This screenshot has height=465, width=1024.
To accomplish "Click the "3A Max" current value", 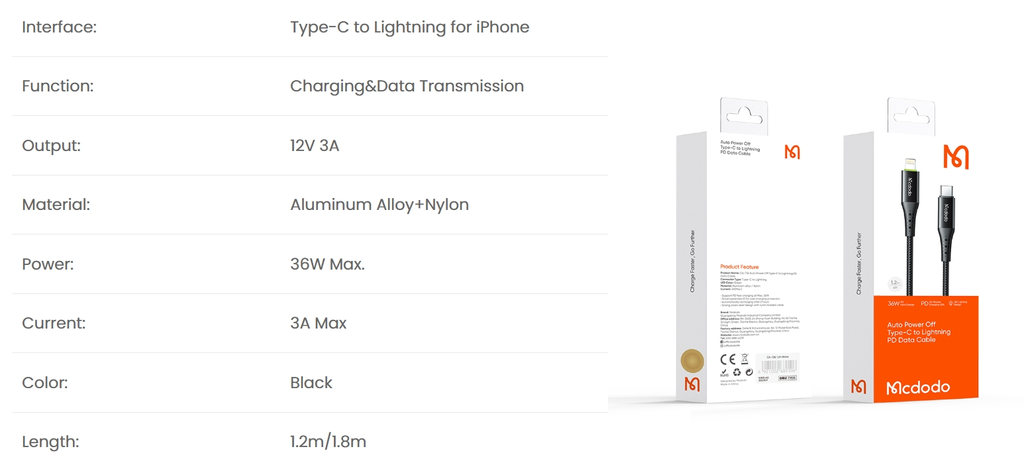I will coord(318,324).
